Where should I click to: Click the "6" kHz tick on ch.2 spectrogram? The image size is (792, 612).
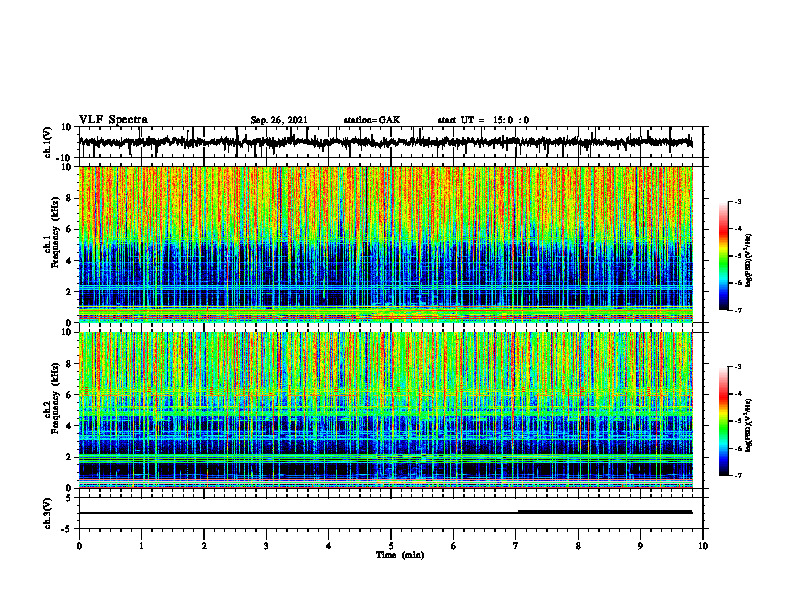[x=70, y=395]
